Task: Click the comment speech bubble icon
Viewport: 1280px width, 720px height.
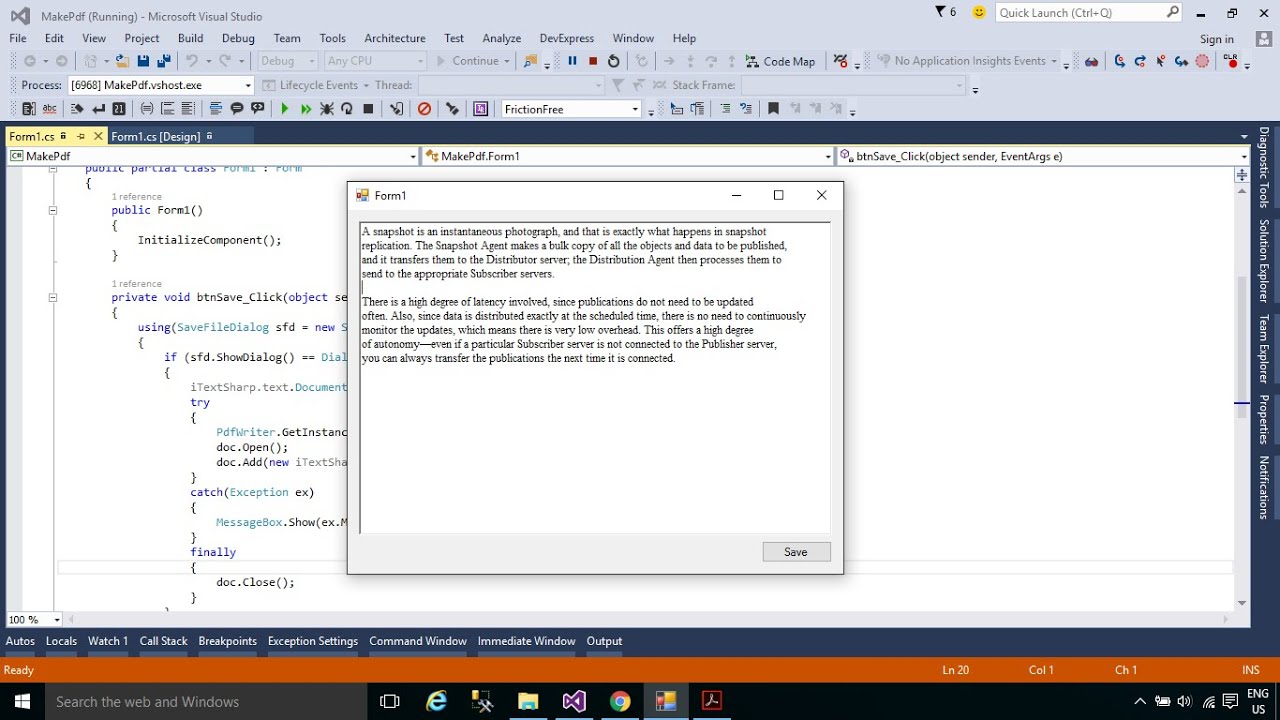Action: 237,109
